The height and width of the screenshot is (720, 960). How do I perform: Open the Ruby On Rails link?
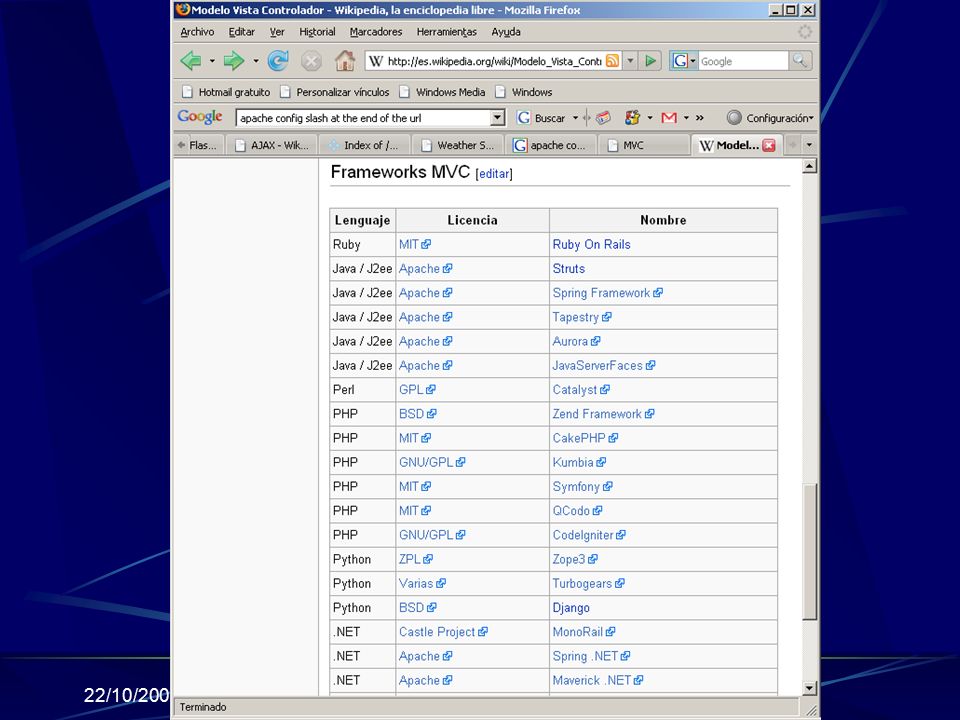pyautogui.click(x=591, y=244)
